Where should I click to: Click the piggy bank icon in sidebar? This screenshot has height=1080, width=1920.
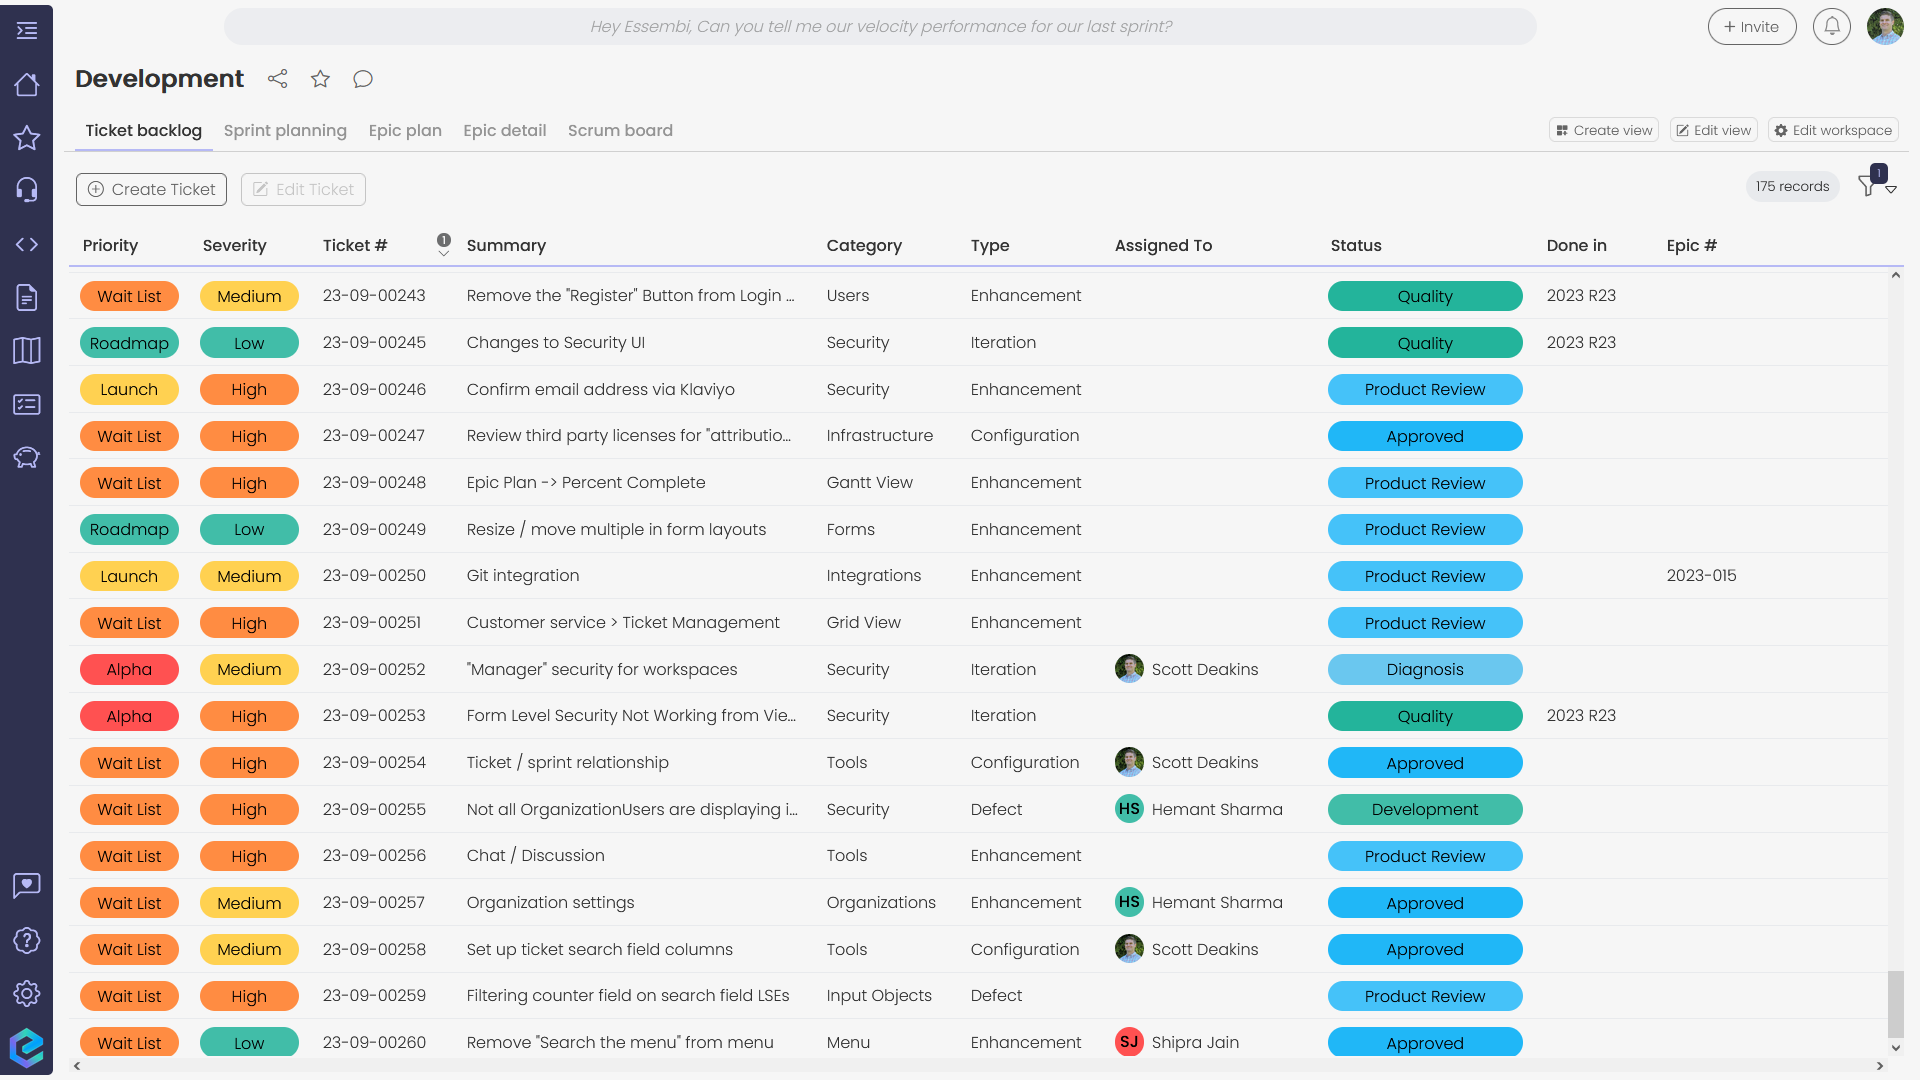click(x=27, y=458)
